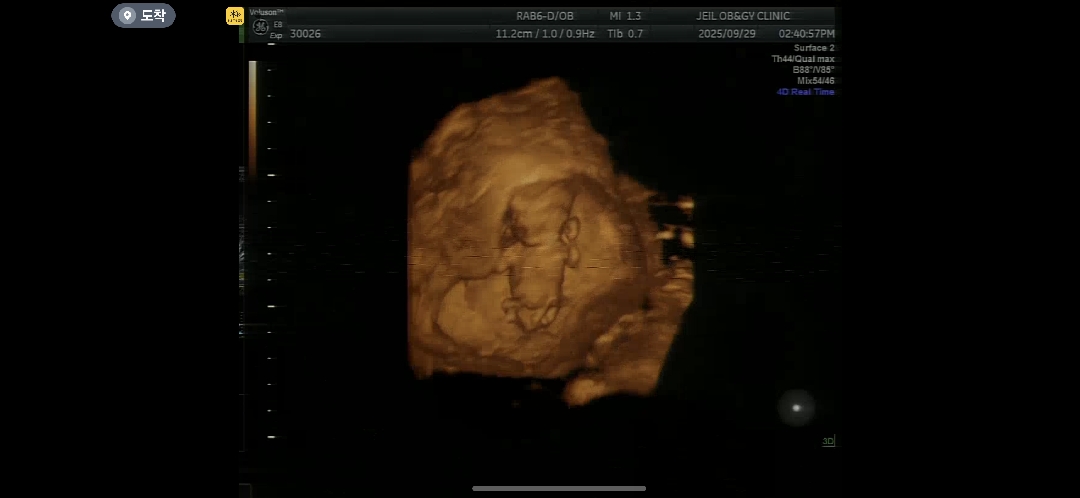Image resolution: width=1080 pixels, height=498 pixels.
Task: Click the JEIL OB&GY CLINIC header text
Action: pos(743,16)
